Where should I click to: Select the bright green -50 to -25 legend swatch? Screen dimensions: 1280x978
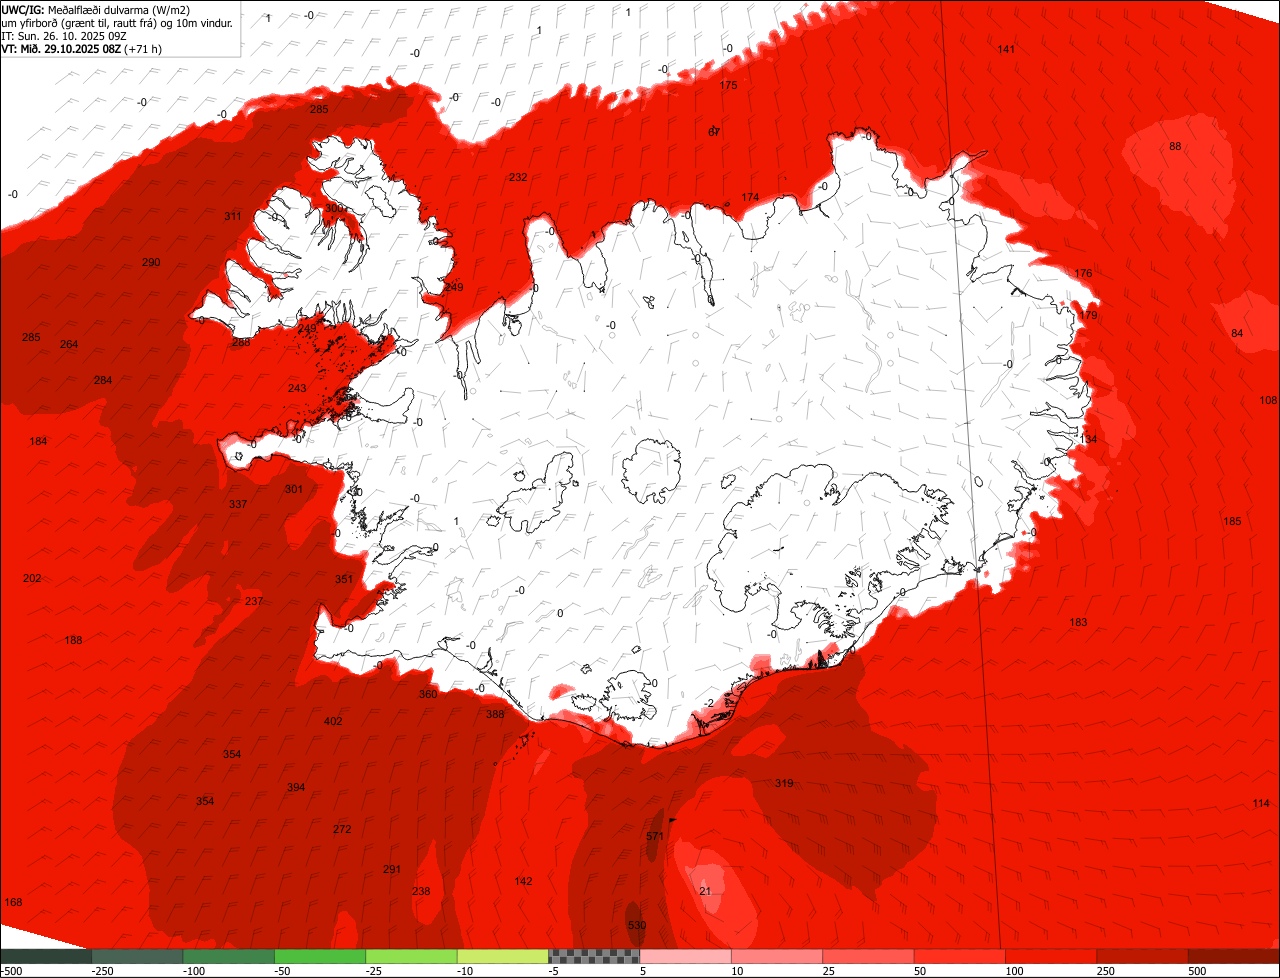[x=320, y=956]
